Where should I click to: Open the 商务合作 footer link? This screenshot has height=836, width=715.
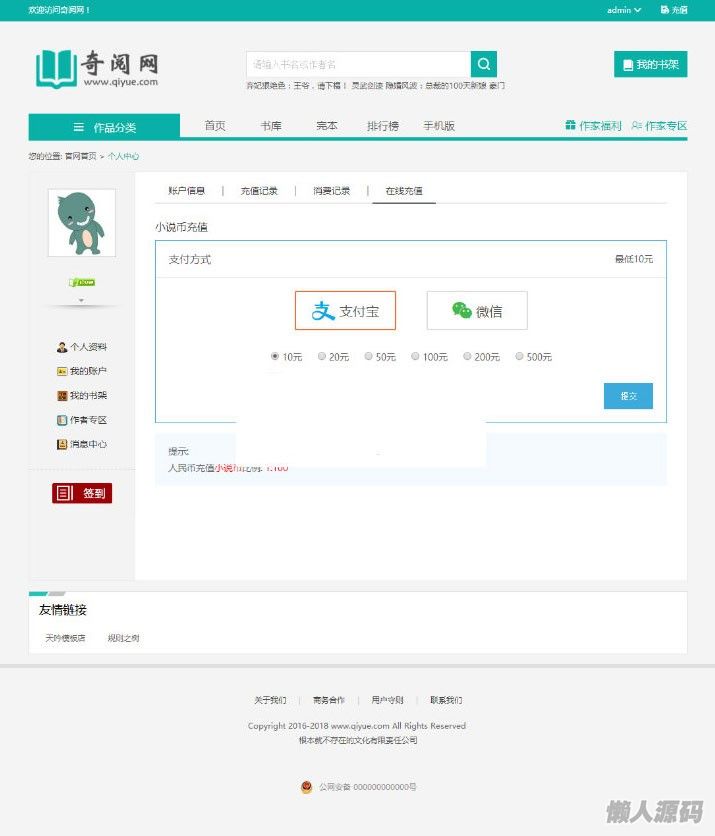[x=328, y=700]
